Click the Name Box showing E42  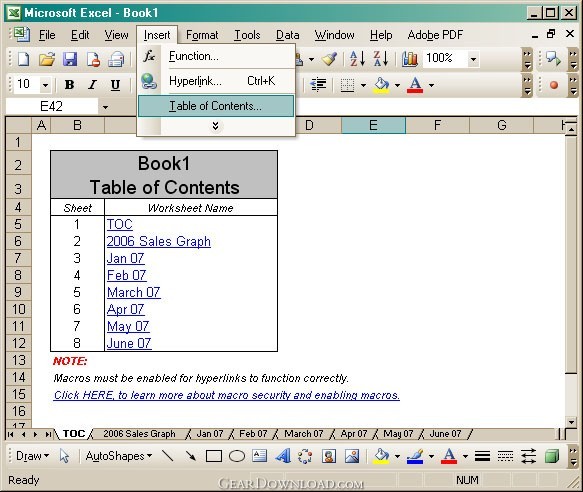coord(52,107)
